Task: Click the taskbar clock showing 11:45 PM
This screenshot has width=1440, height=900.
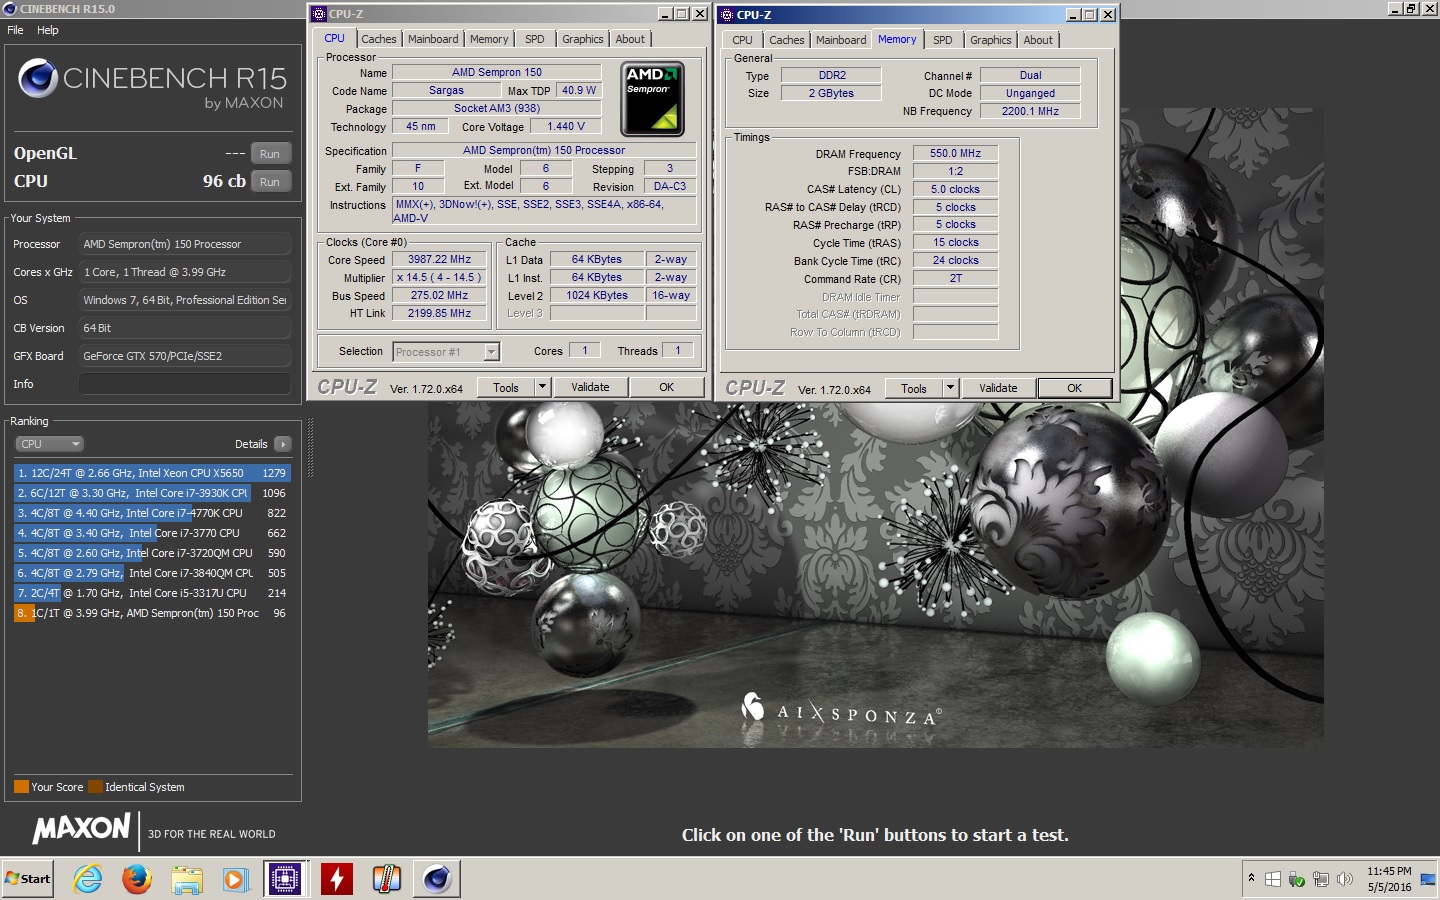Action: click(1389, 879)
